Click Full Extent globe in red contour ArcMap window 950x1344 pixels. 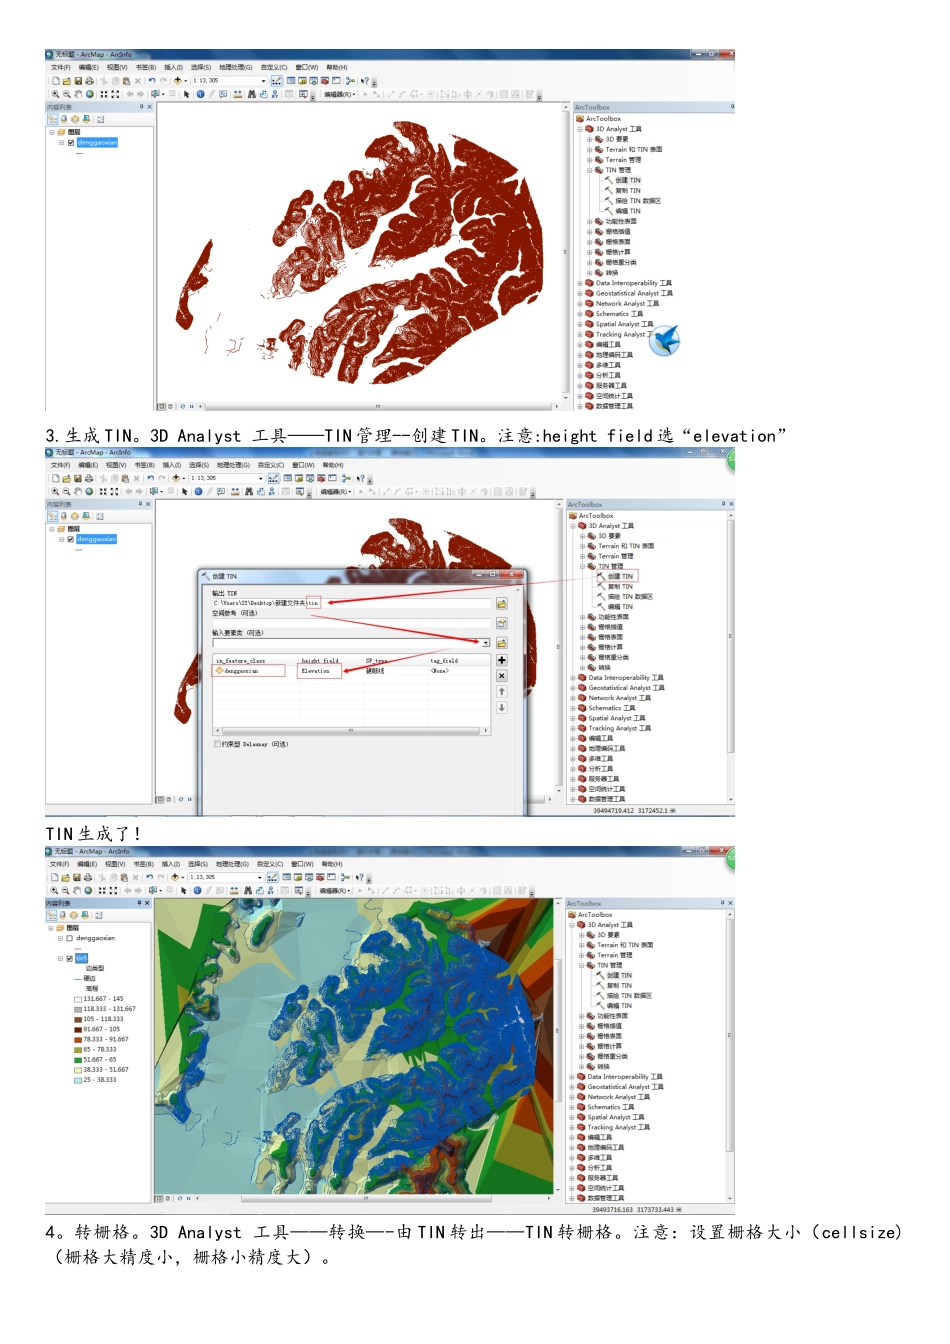[89, 94]
